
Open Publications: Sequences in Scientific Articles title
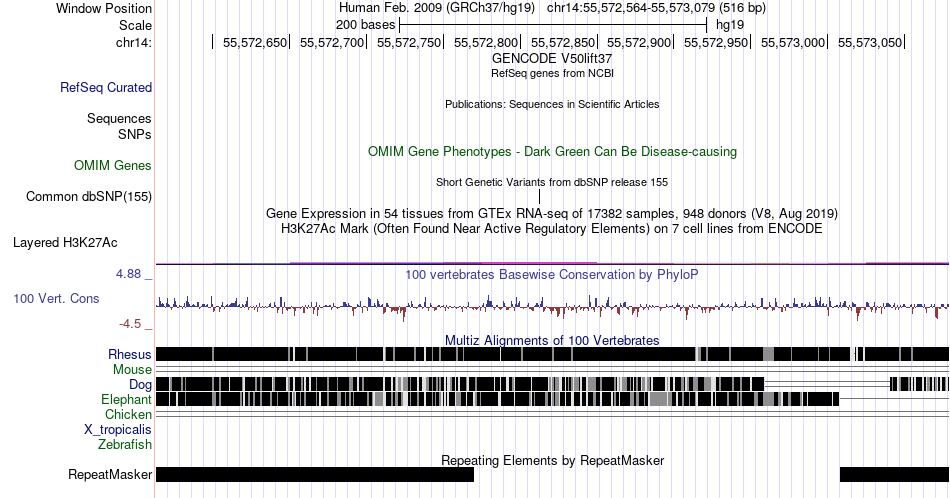pyautogui.click(x=552, y=104)
